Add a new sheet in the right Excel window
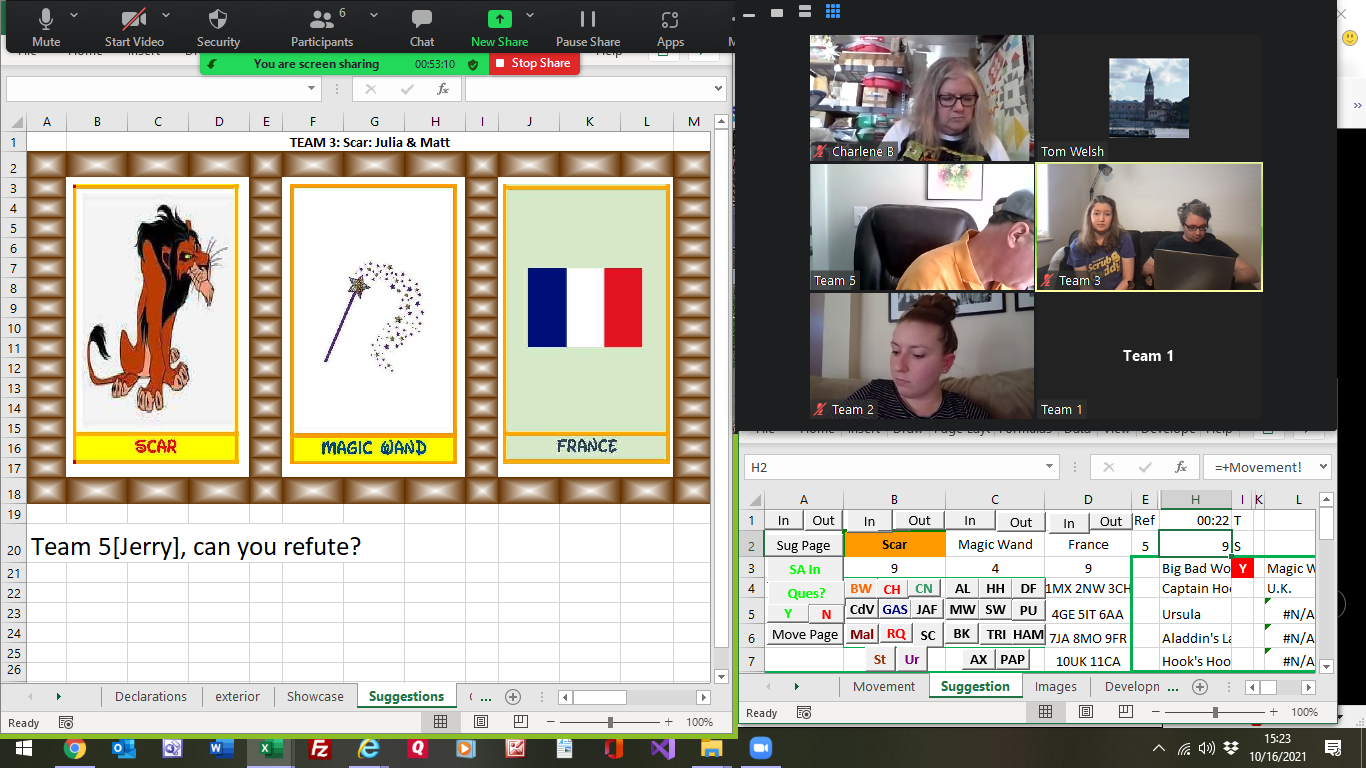 point(1200,687)
